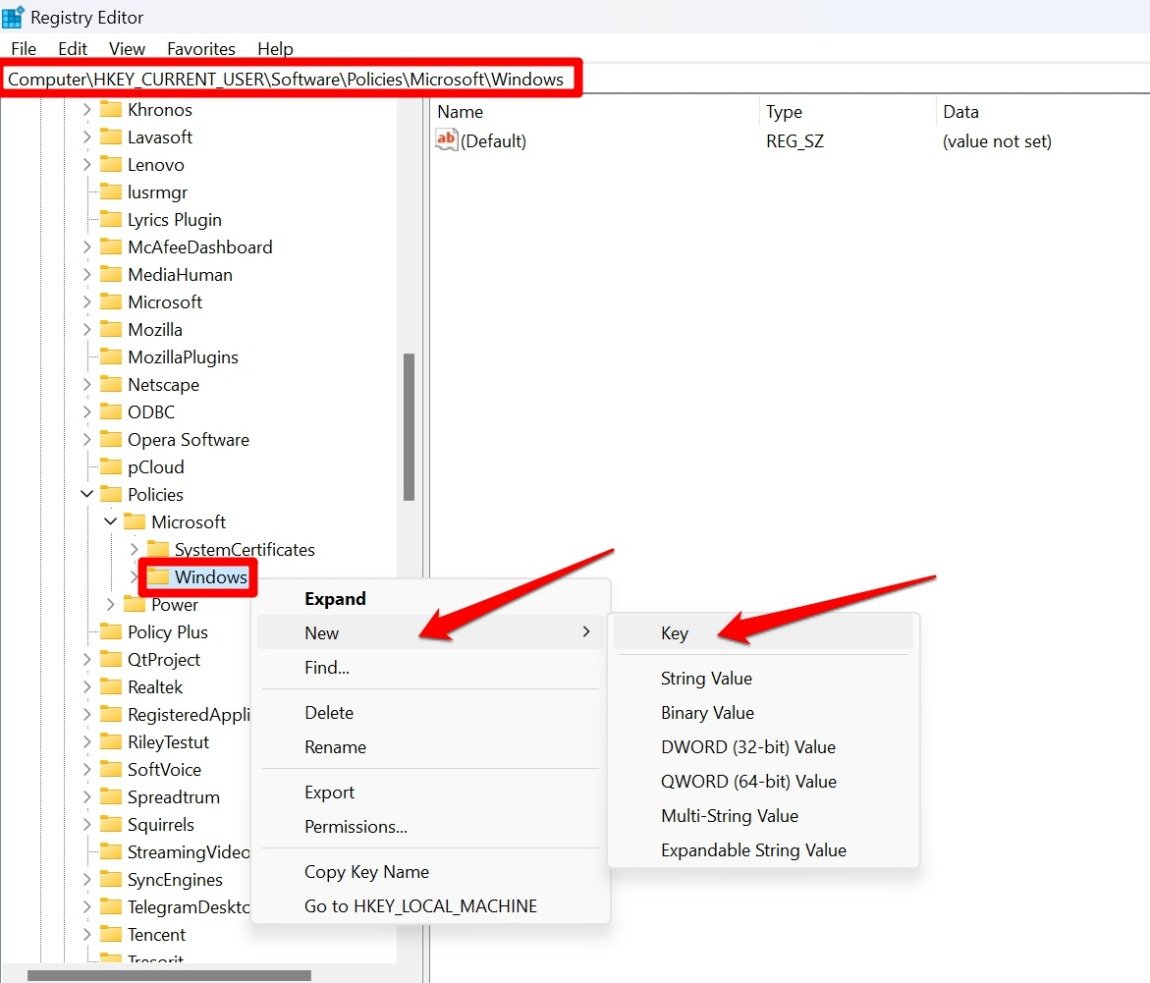
Task: Choose Permissions... in the context menu
Action: (x=431, y=827)
